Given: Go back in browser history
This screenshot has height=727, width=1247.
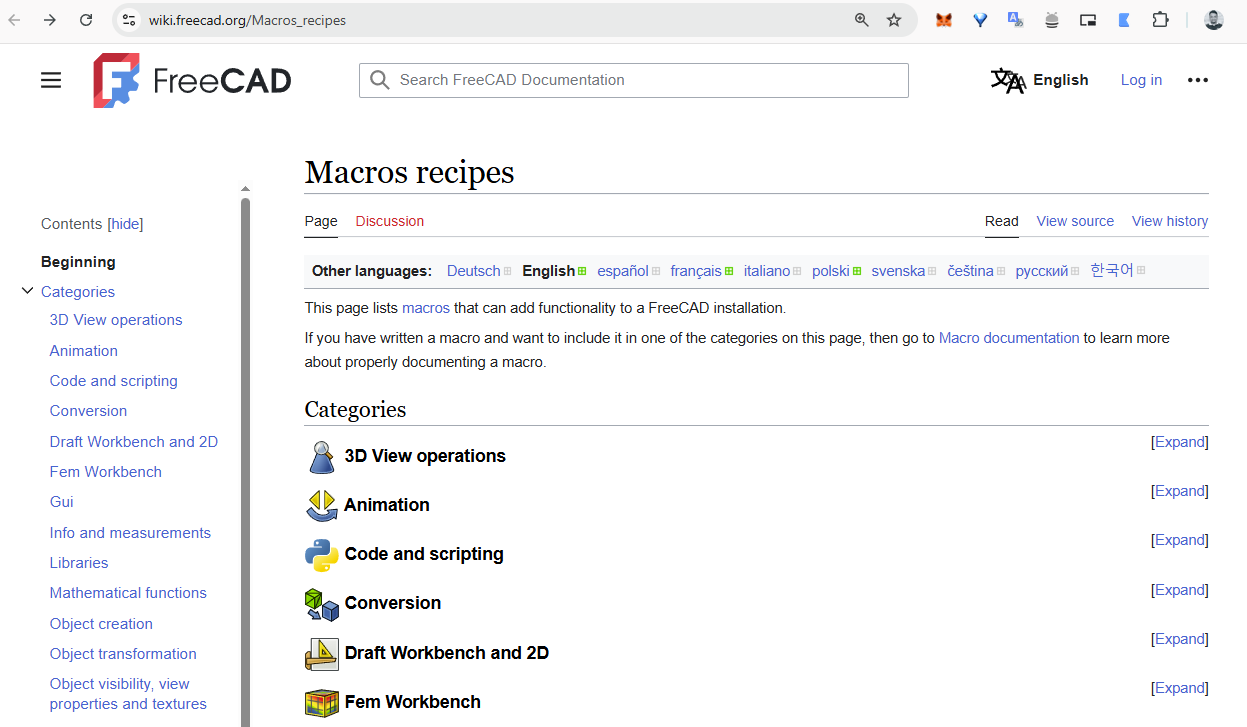Looking at the screenshot, I should point(14,20).
